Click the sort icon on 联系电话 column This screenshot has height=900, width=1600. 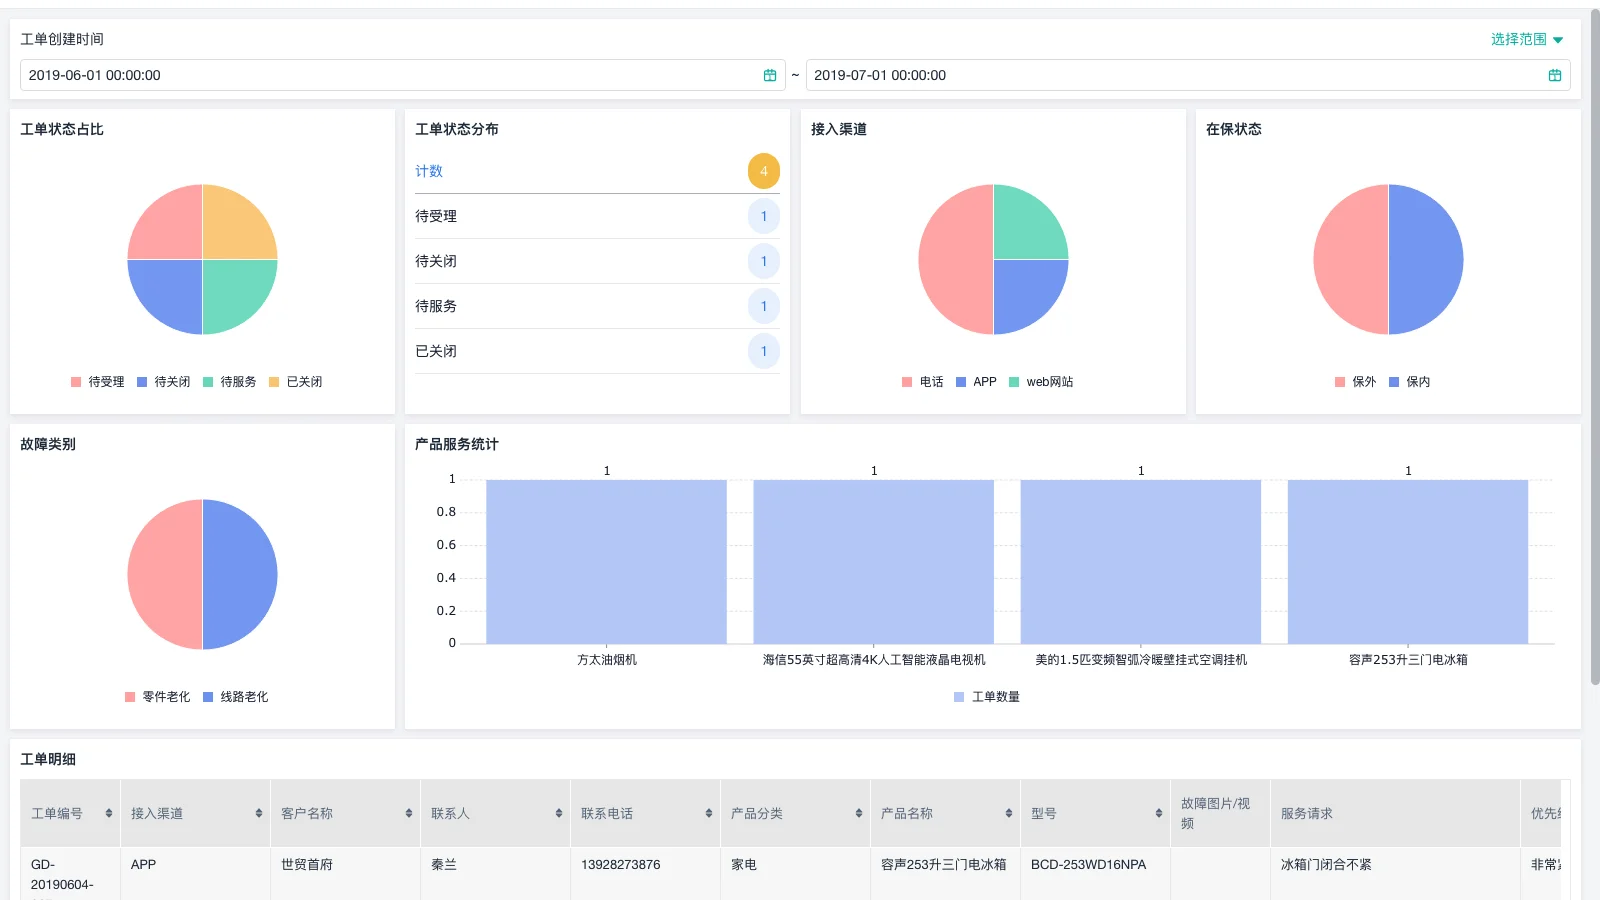point(708,813)
